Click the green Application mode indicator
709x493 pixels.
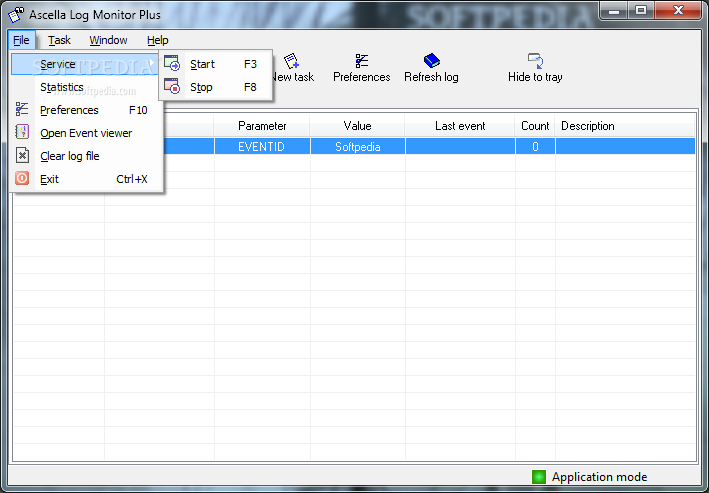click(539, 477)
